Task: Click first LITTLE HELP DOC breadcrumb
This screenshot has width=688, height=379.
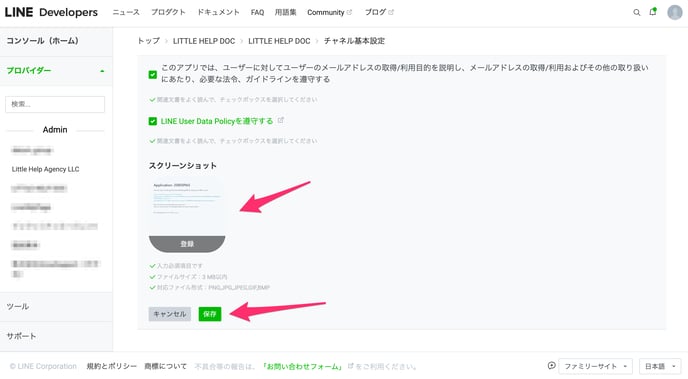Action: (x=204, y=41)
